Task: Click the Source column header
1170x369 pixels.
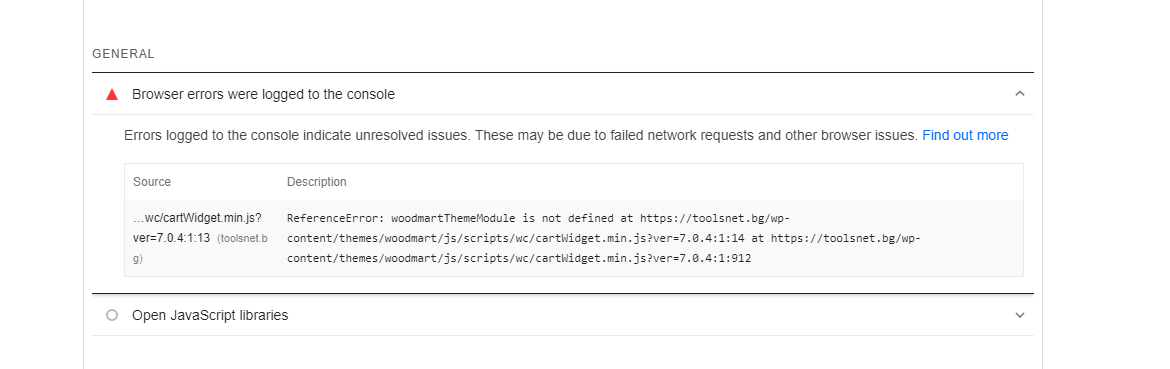Action: coord(151,182)
